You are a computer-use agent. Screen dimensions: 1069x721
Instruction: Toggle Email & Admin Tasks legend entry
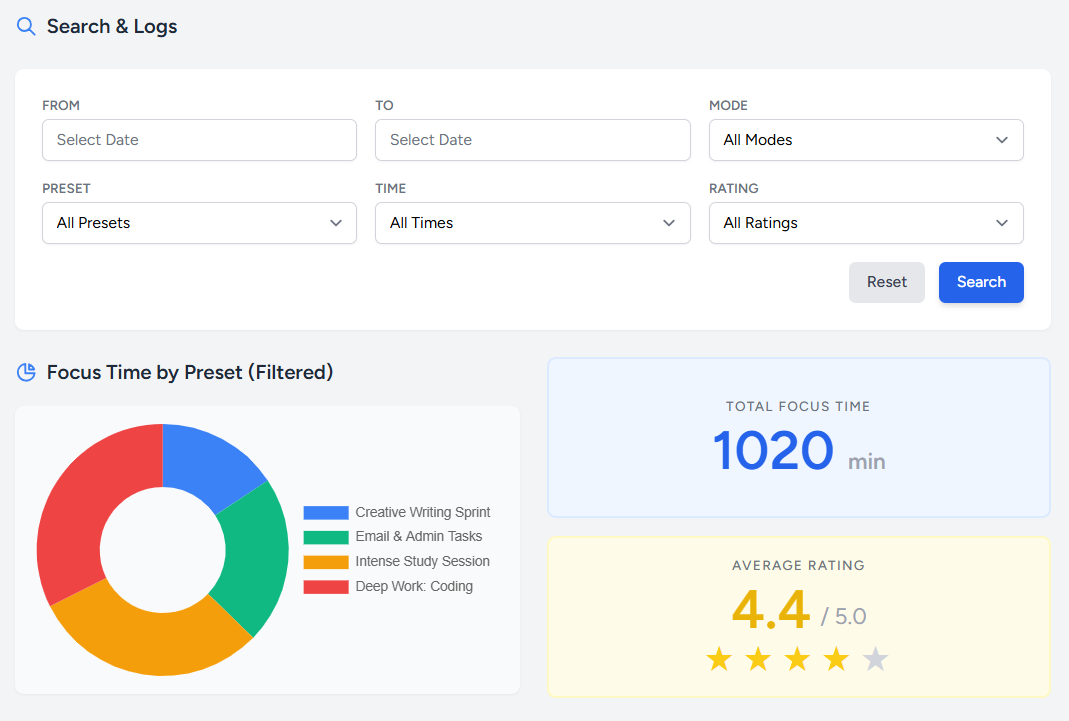click(418, 537)
